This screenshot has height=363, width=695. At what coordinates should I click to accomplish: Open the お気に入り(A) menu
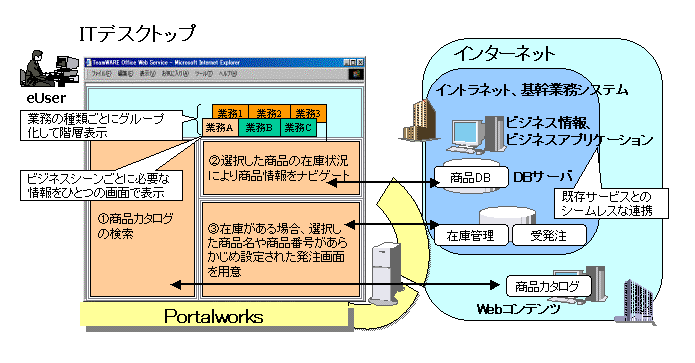[x=175, y=74]
